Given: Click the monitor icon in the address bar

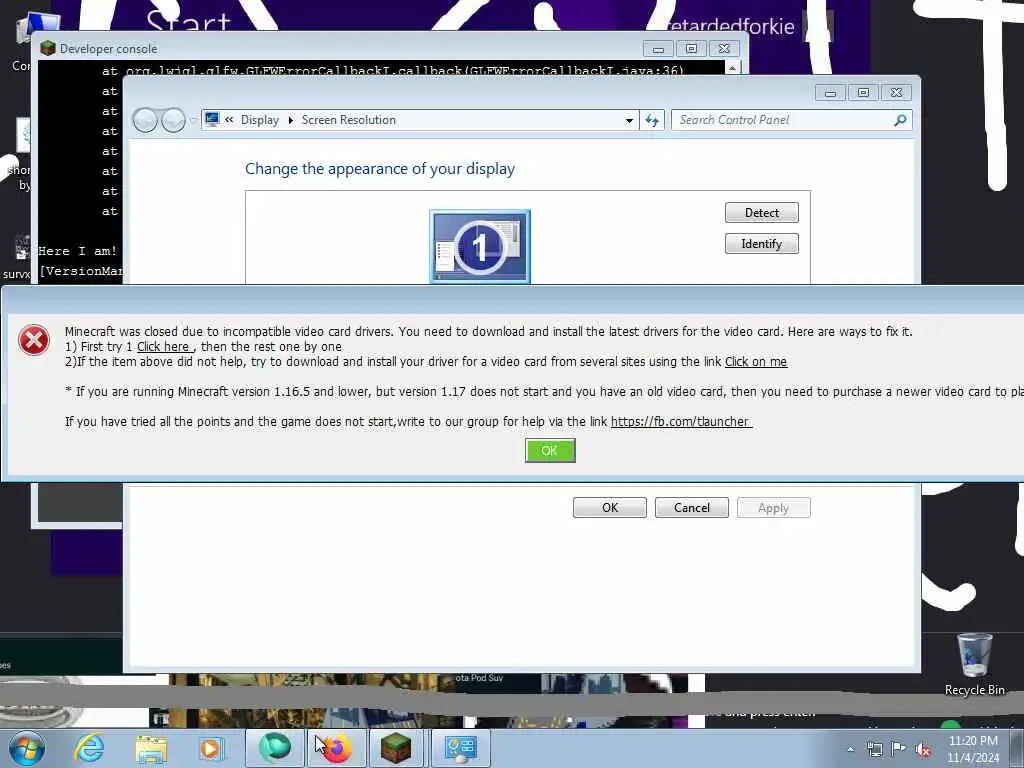Looking at the screenshot, I should coord(212,120).
